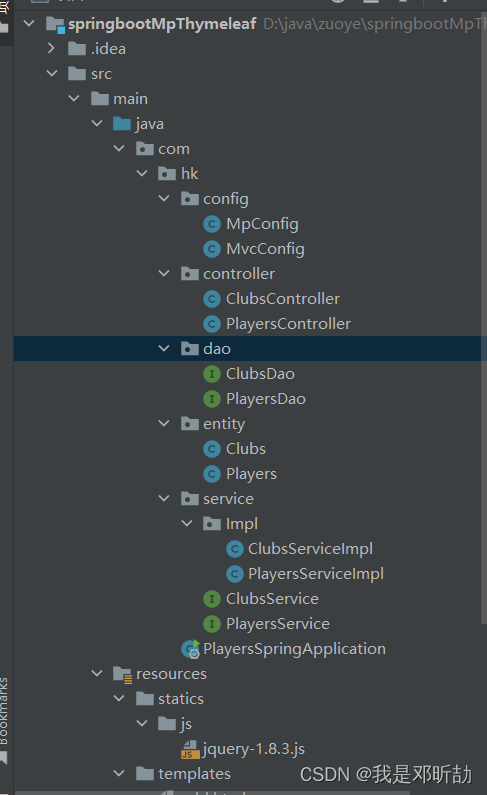The image size is (487, 795).
Task: Select the PlayersDao interface
Action: pos(266,399)
